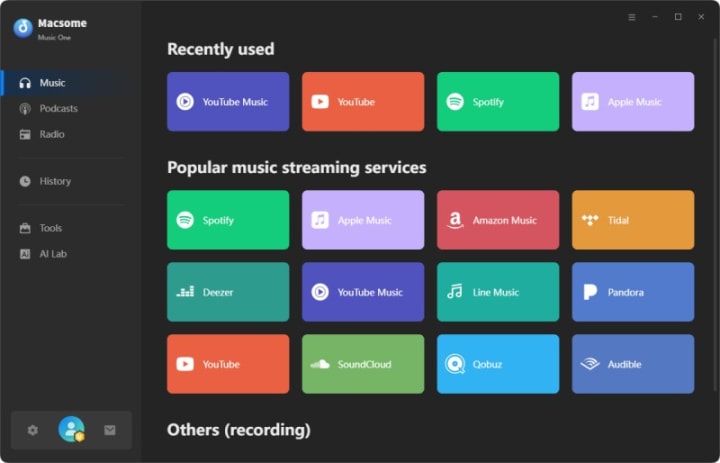Screen dimensions: 720x463
Task: Minimize the Macsome window
Action: (655, 17)
